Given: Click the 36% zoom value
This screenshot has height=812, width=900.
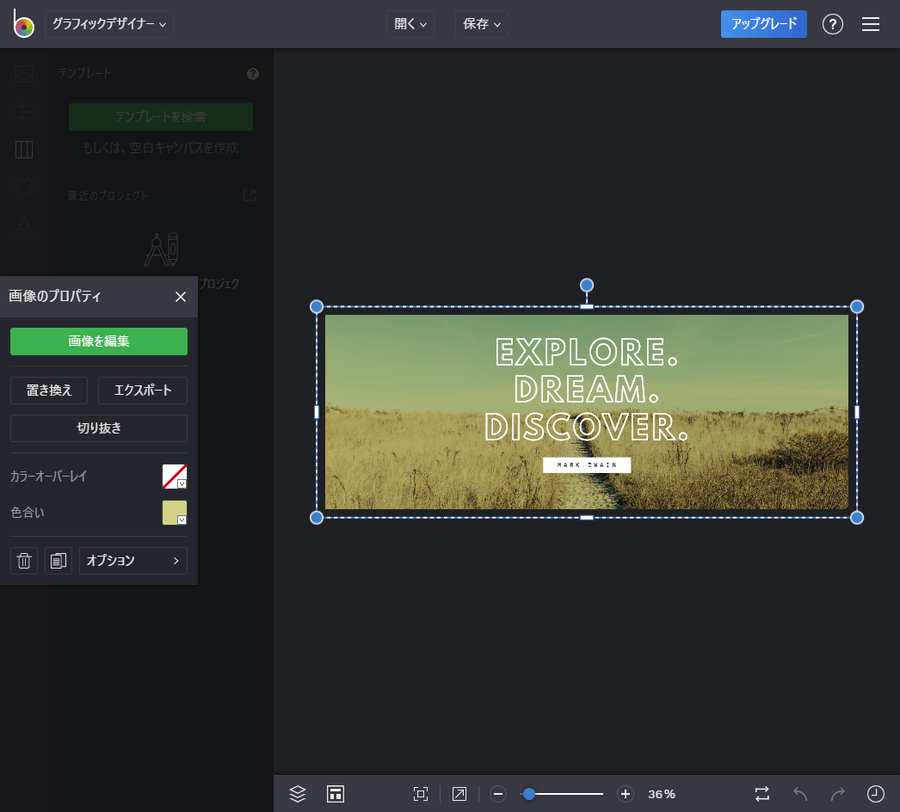Looking at the screenshot, I should coord(661,794).
